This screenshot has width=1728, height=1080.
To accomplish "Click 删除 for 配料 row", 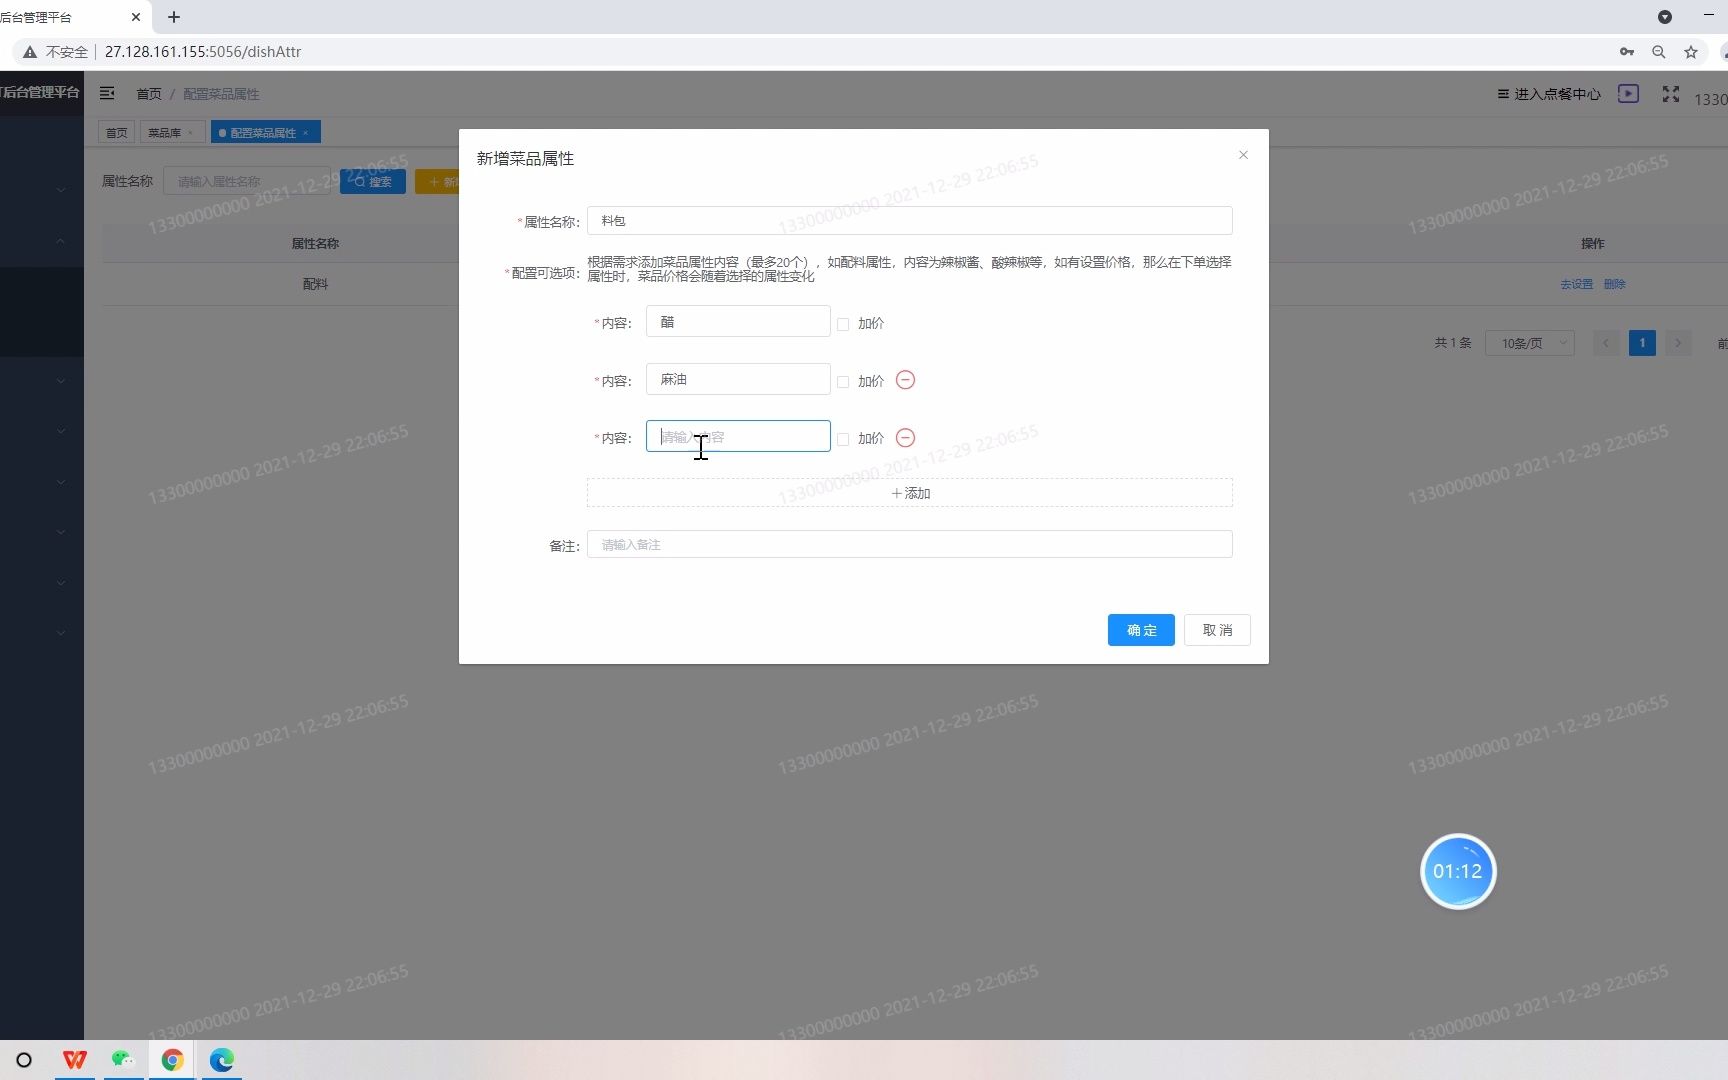I will tap(1615, 284).
